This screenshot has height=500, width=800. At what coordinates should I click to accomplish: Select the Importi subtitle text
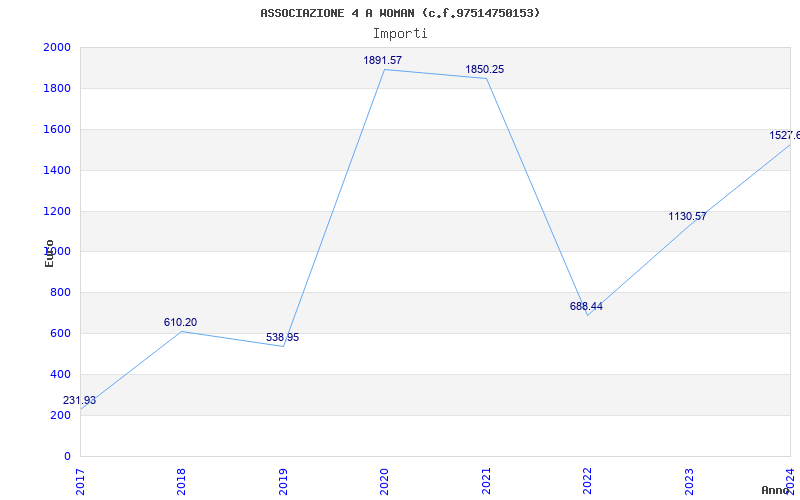[400, 34]
